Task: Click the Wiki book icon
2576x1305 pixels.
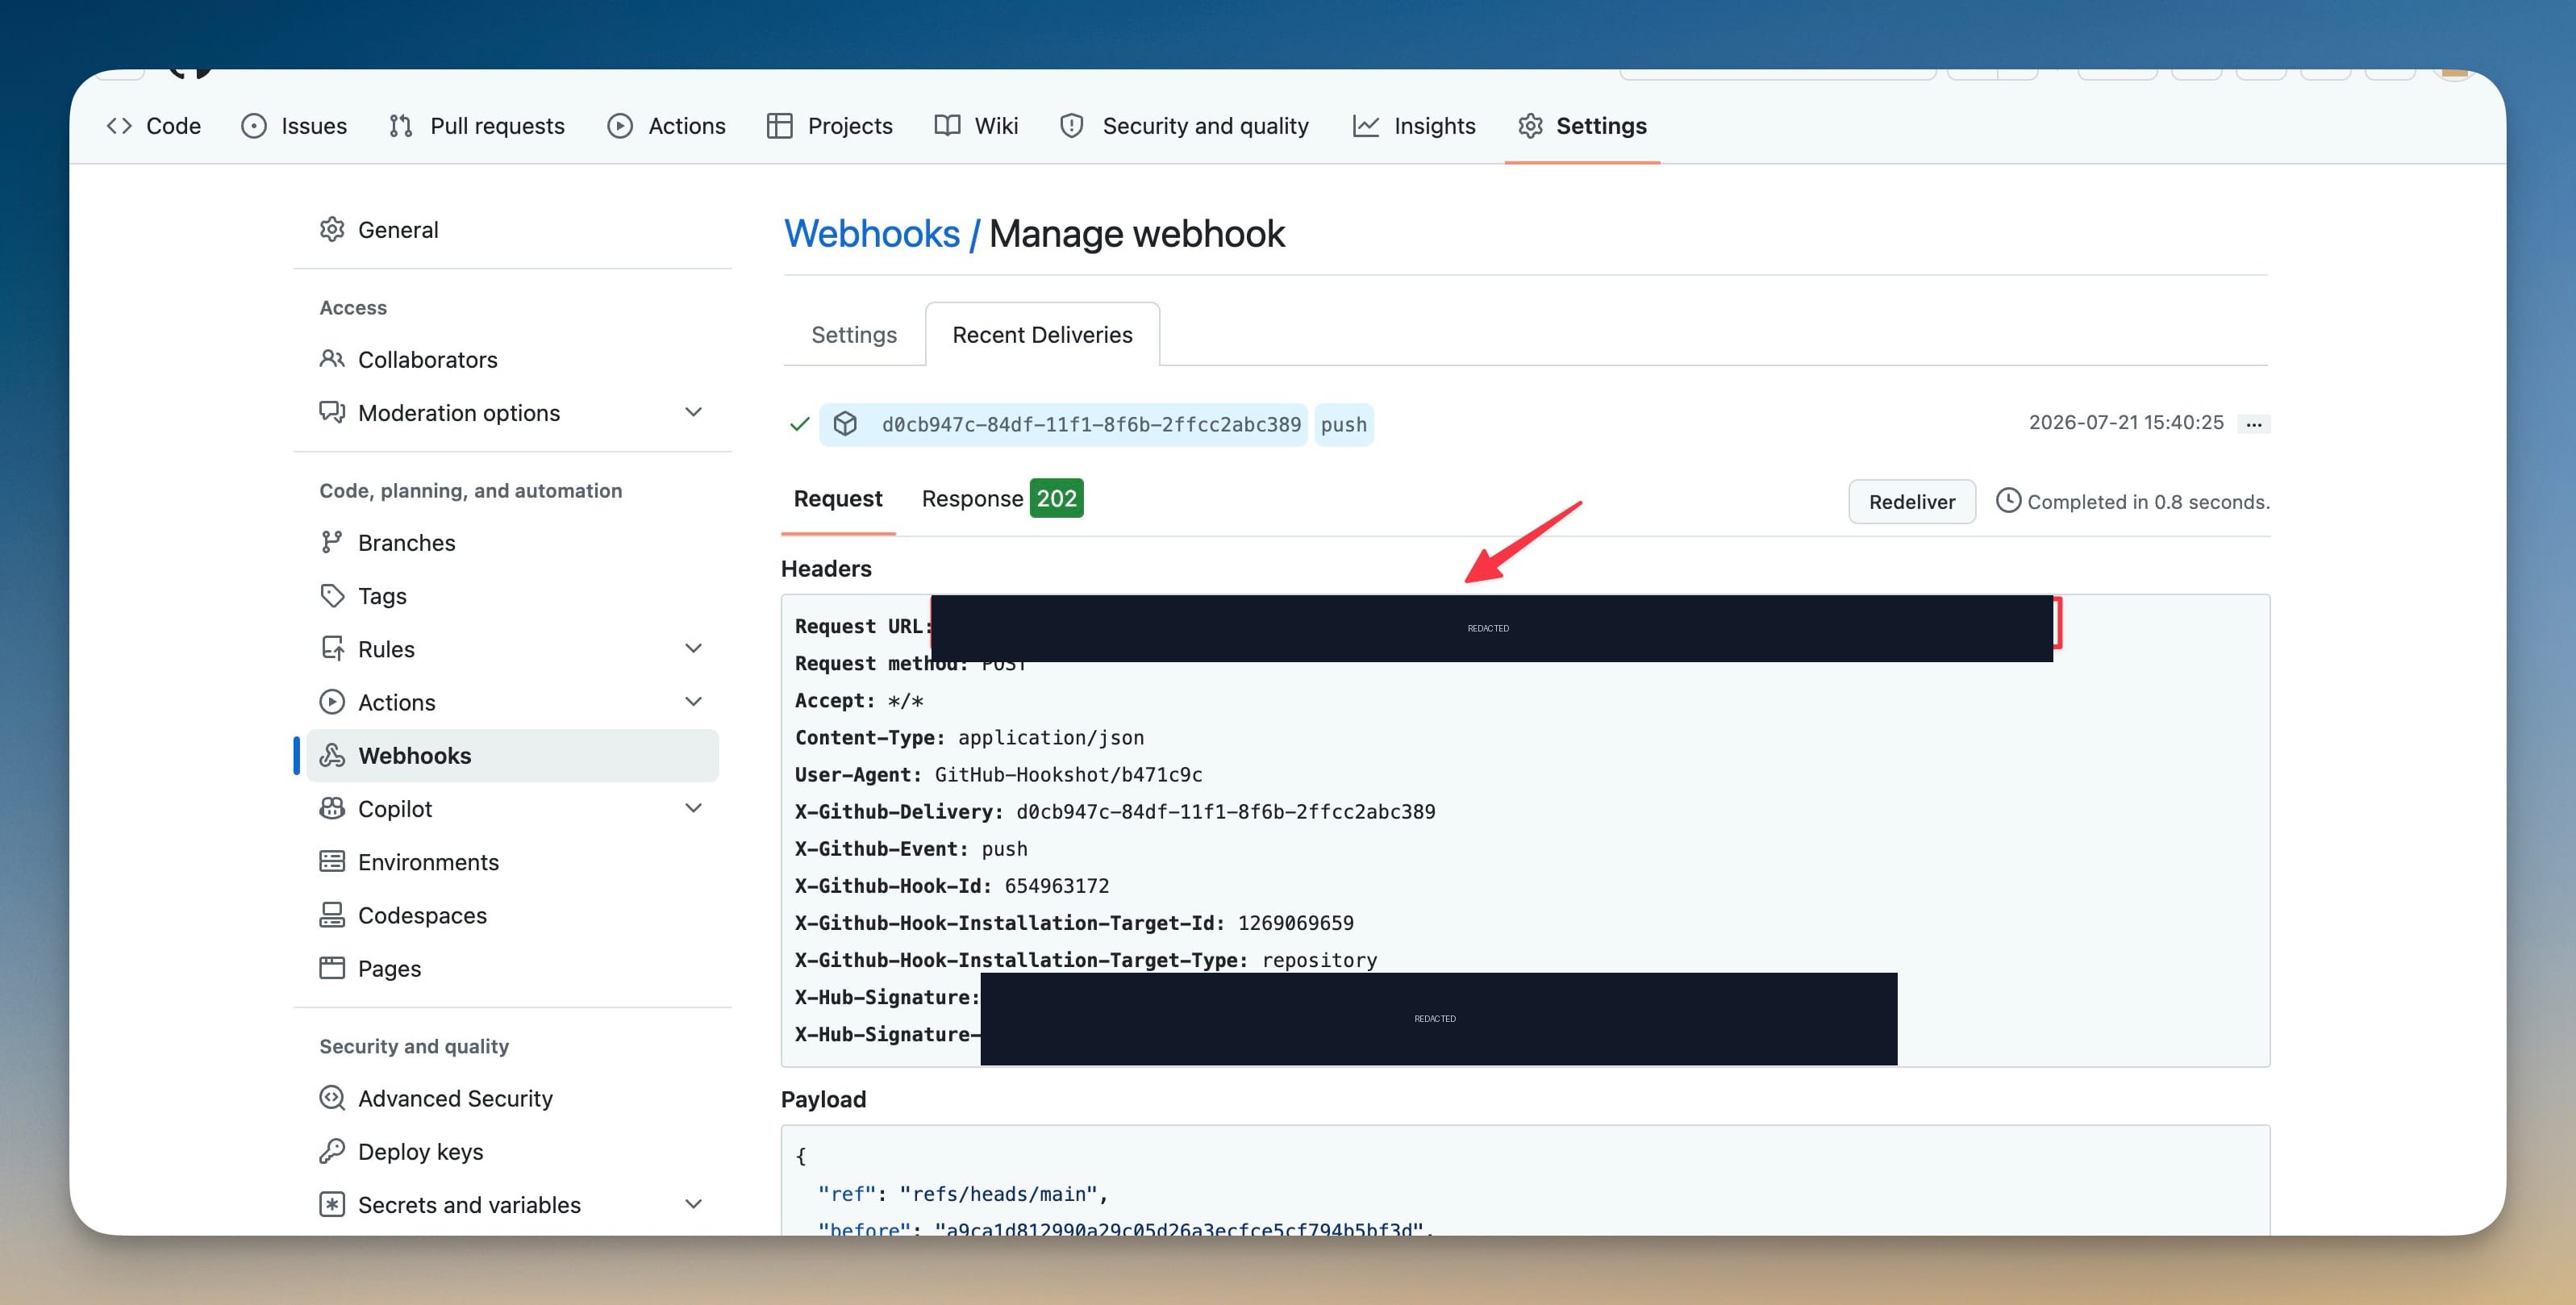Action: point(947,126)
